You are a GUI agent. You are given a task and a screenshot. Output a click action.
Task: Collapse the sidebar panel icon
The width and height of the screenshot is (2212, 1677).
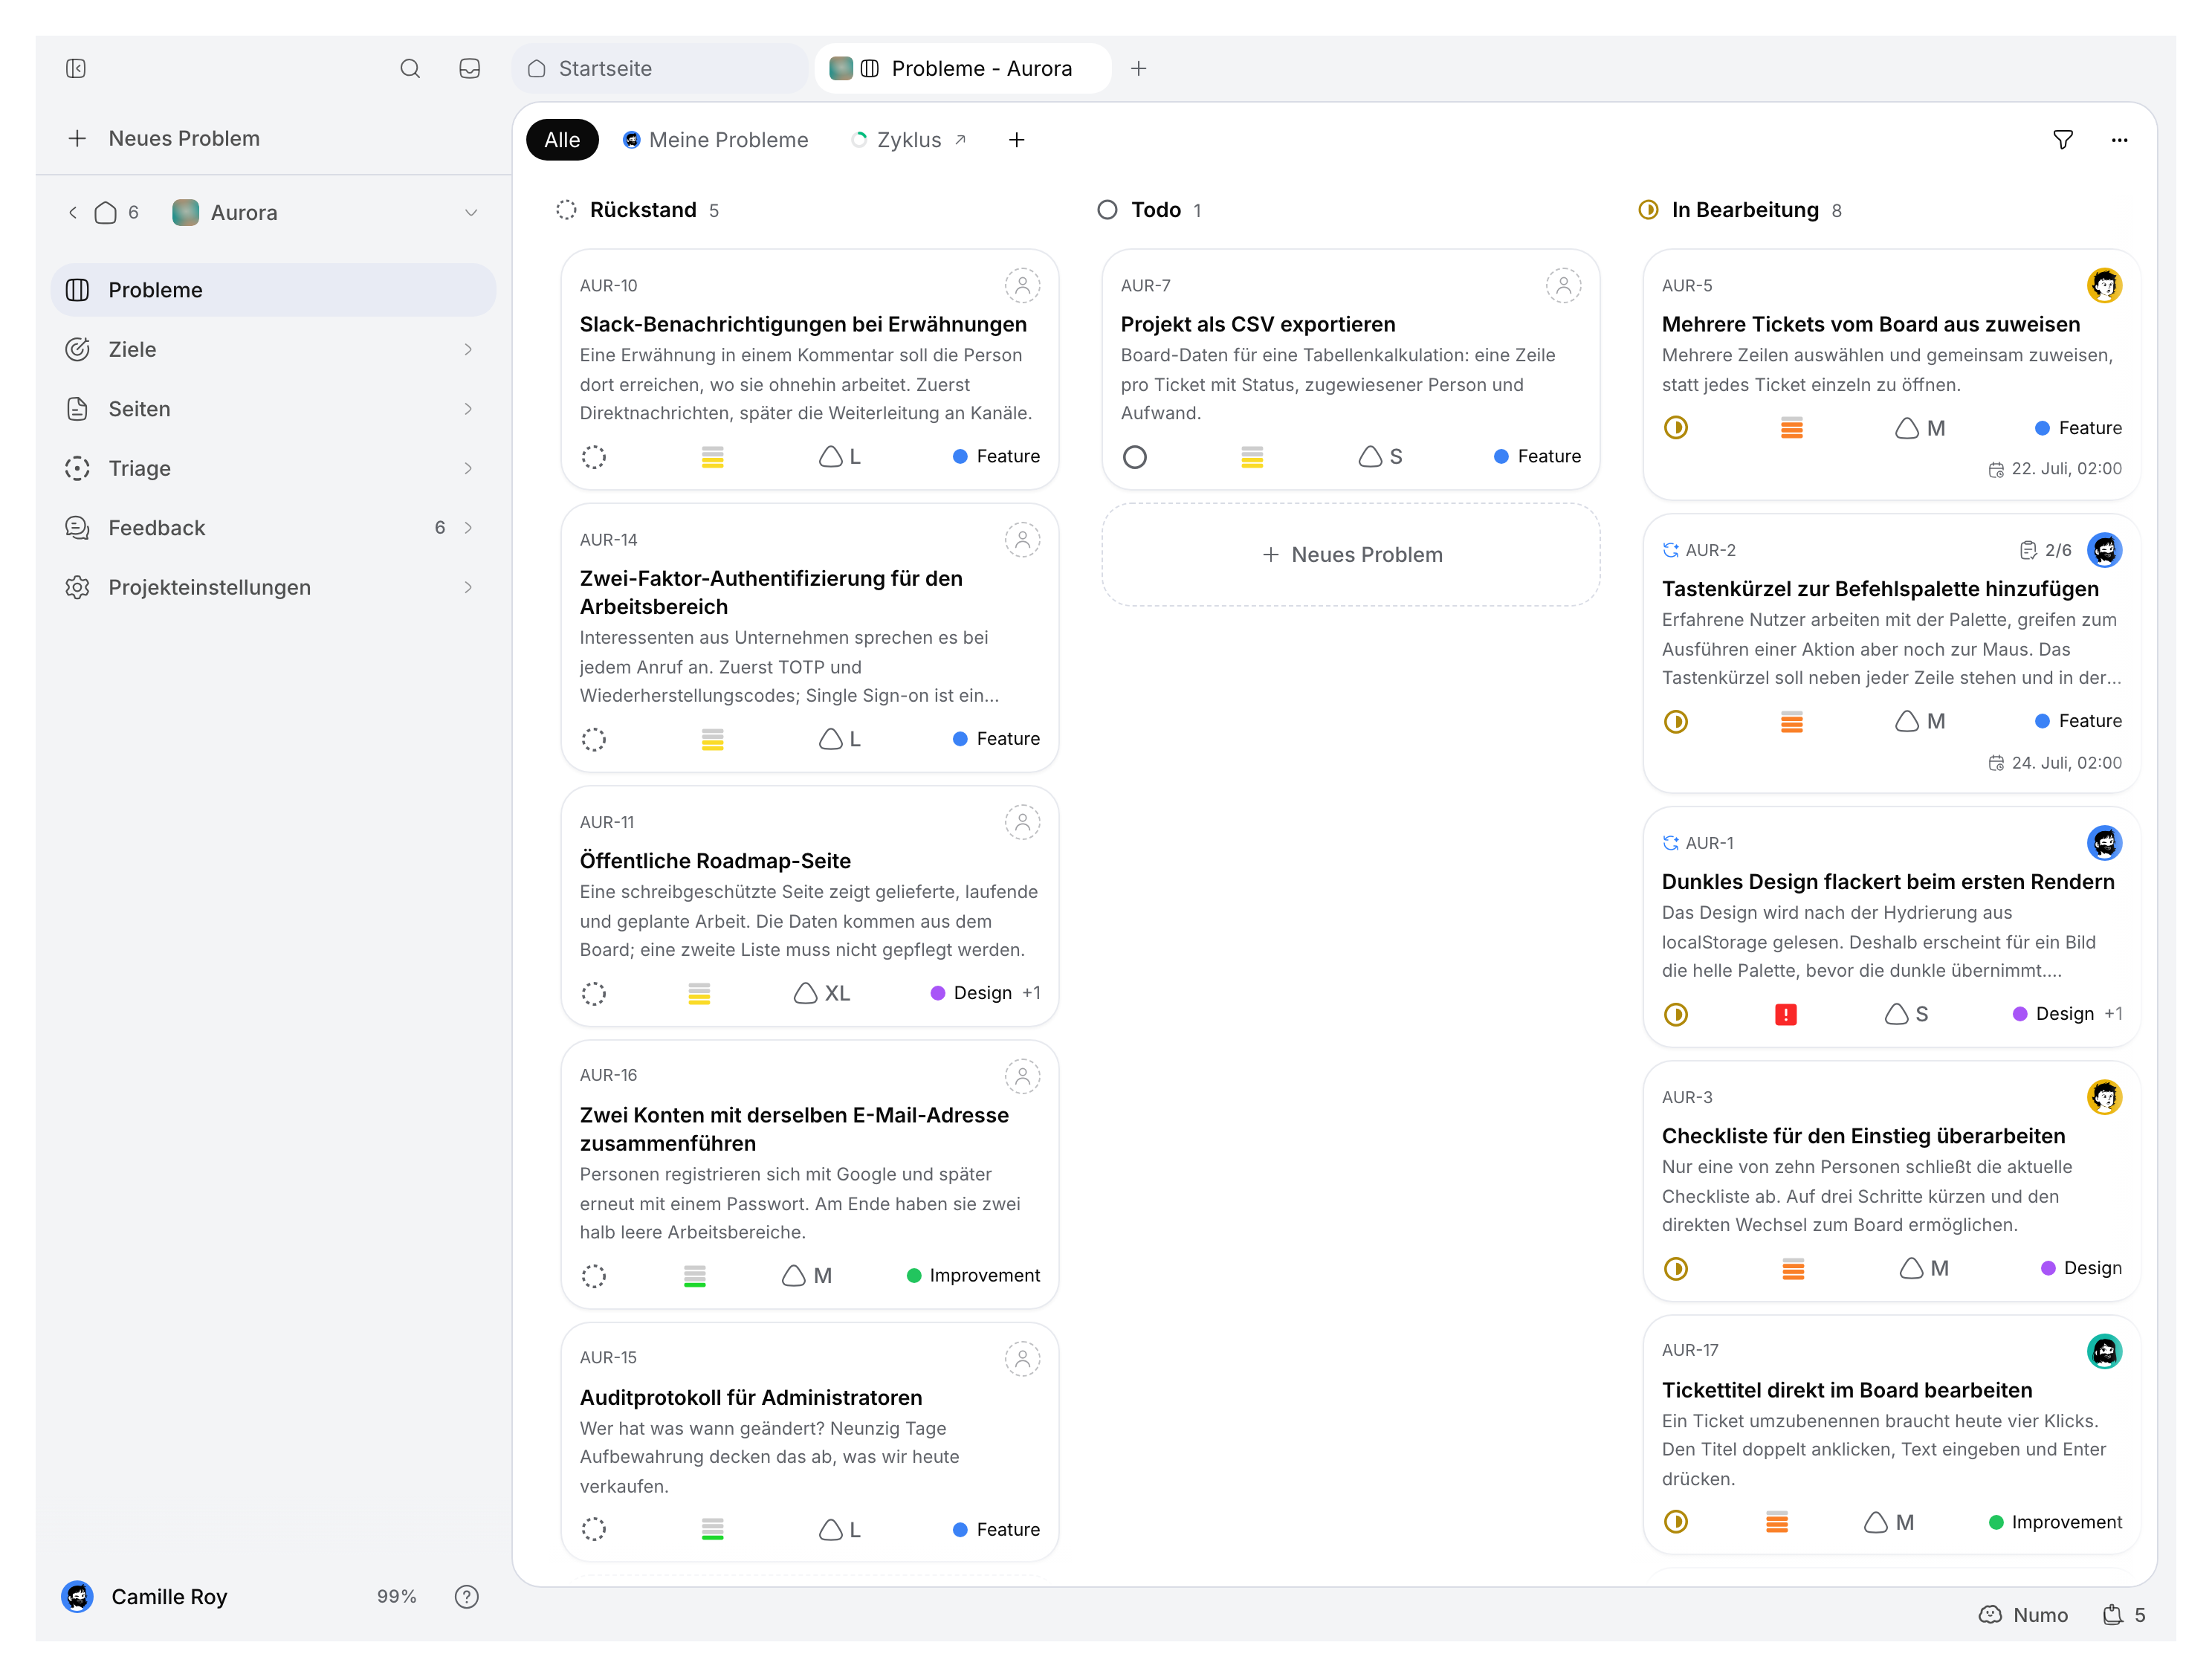pyautogui.click(x=76, y=68)
